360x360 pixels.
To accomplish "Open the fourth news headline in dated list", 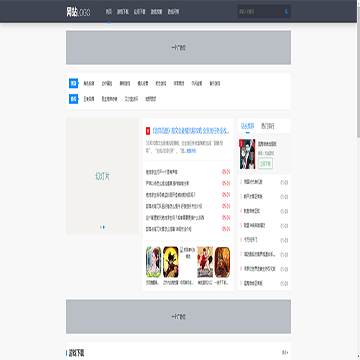I will coord(174,206).
